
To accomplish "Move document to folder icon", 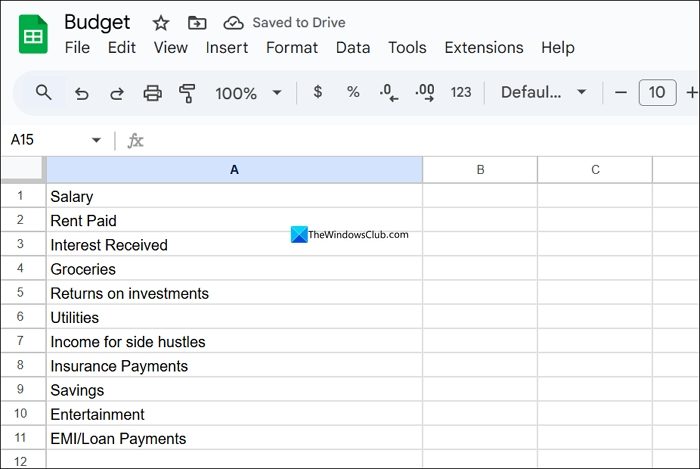I will click(x=197, y=22).
